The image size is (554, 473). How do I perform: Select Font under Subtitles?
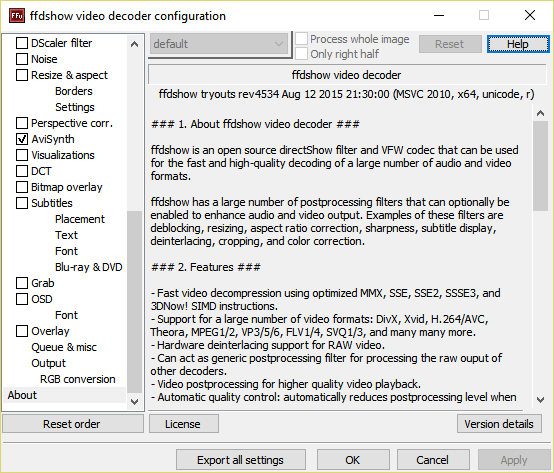pos(66,251)
